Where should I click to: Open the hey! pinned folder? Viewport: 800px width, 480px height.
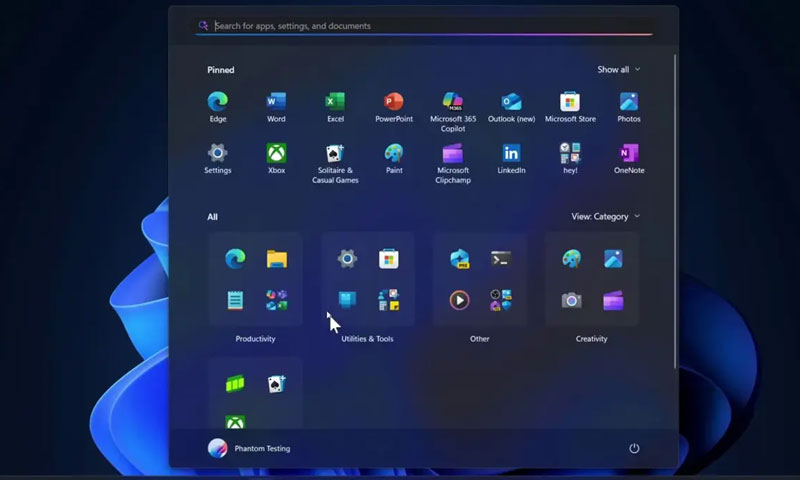coord(570,159)
